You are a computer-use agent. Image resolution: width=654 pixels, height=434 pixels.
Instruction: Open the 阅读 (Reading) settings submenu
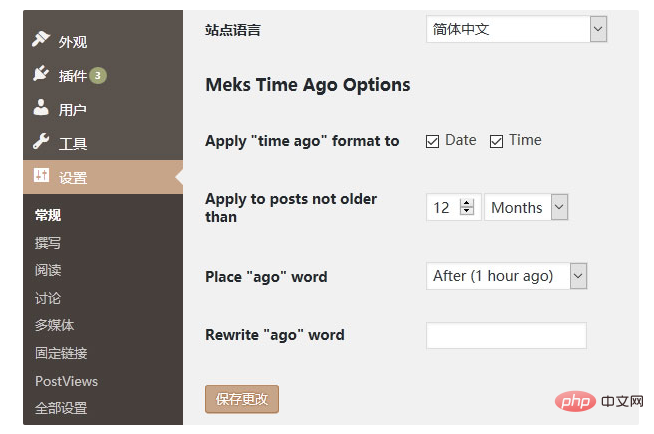(x=48, y=270)
